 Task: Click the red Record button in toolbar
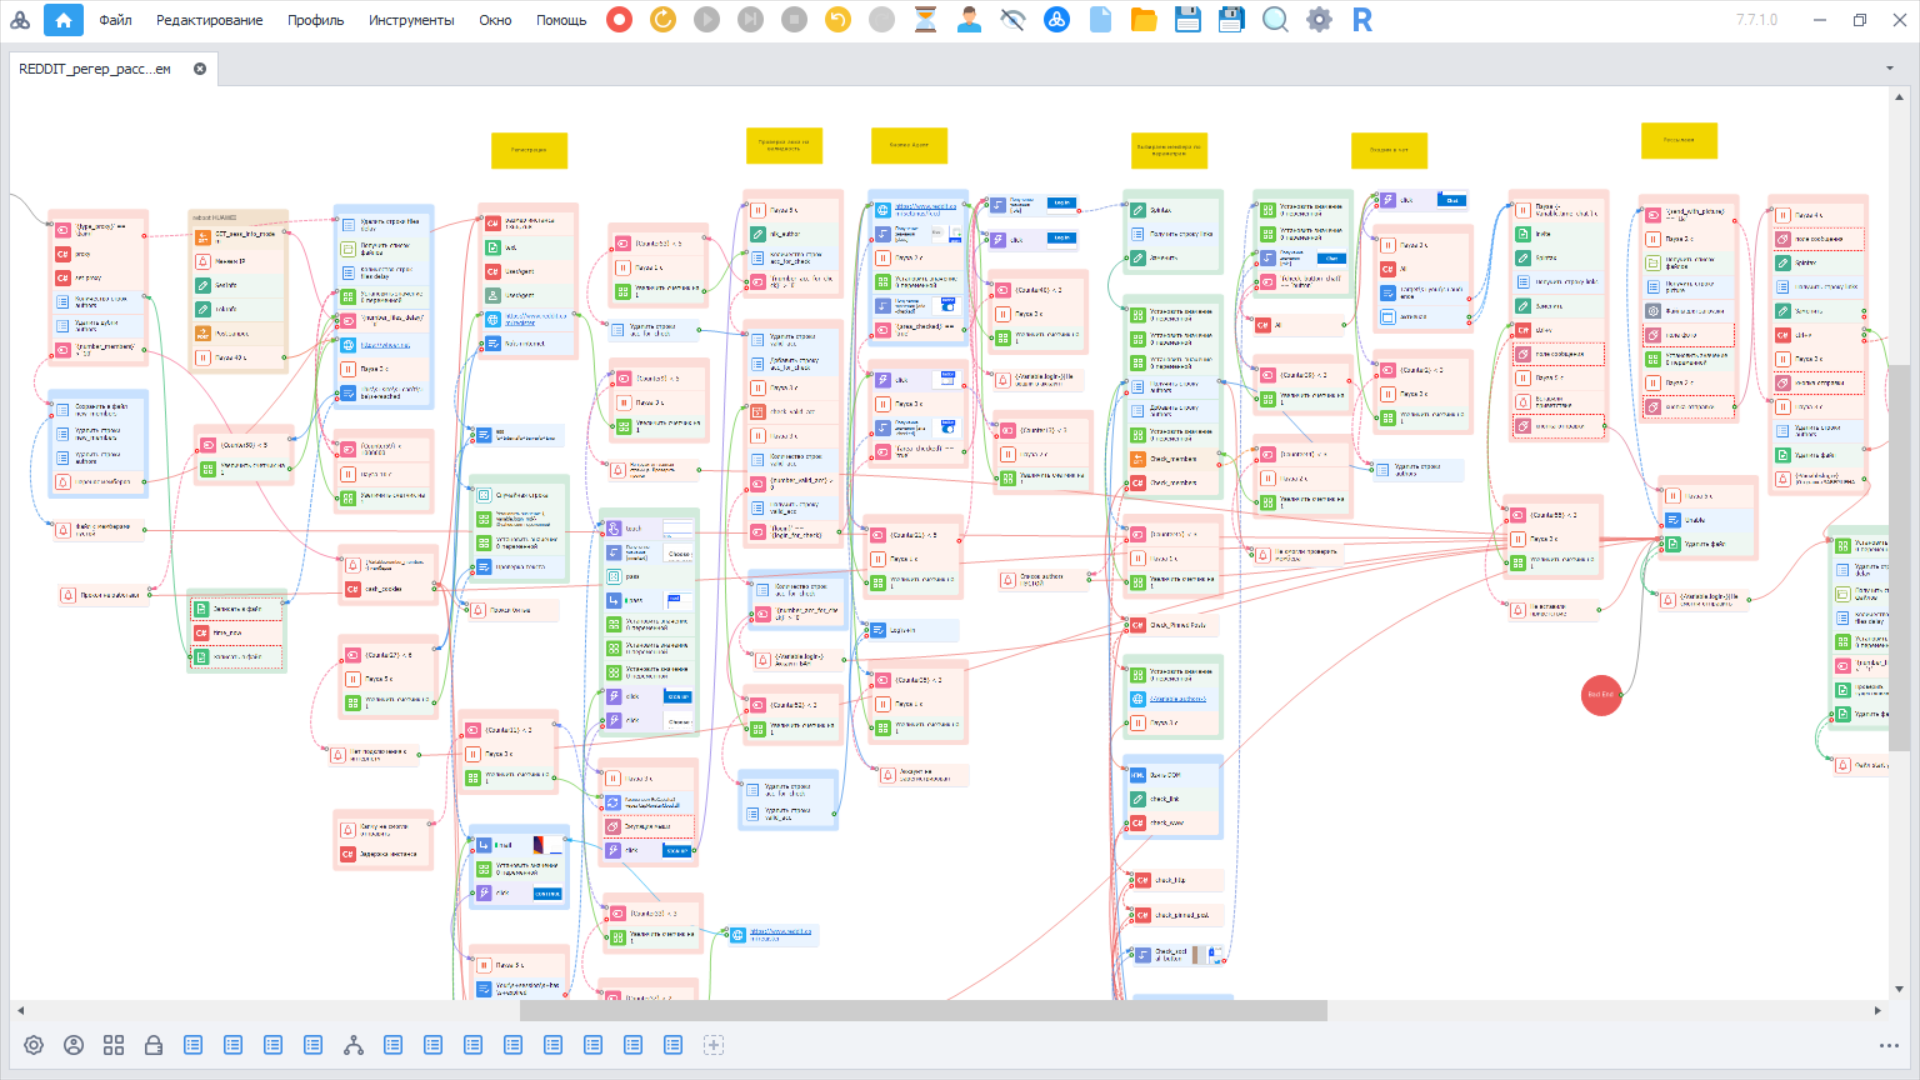619,20
